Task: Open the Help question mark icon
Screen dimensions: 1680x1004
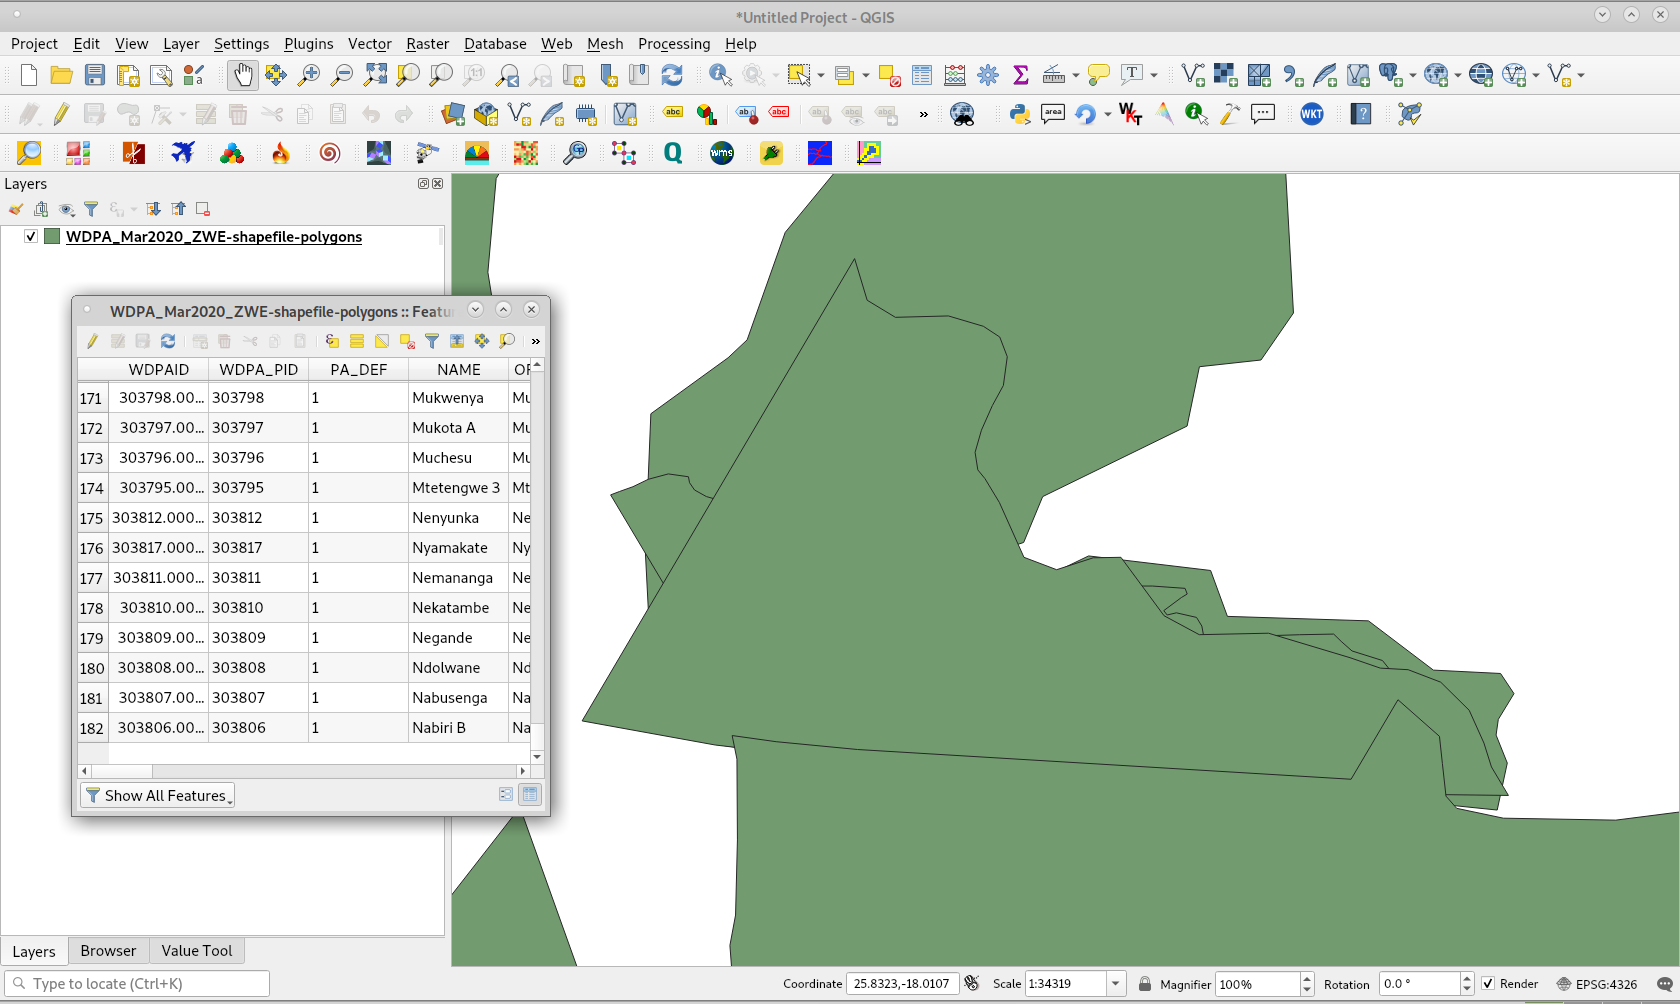Action: pos(1361,114)
